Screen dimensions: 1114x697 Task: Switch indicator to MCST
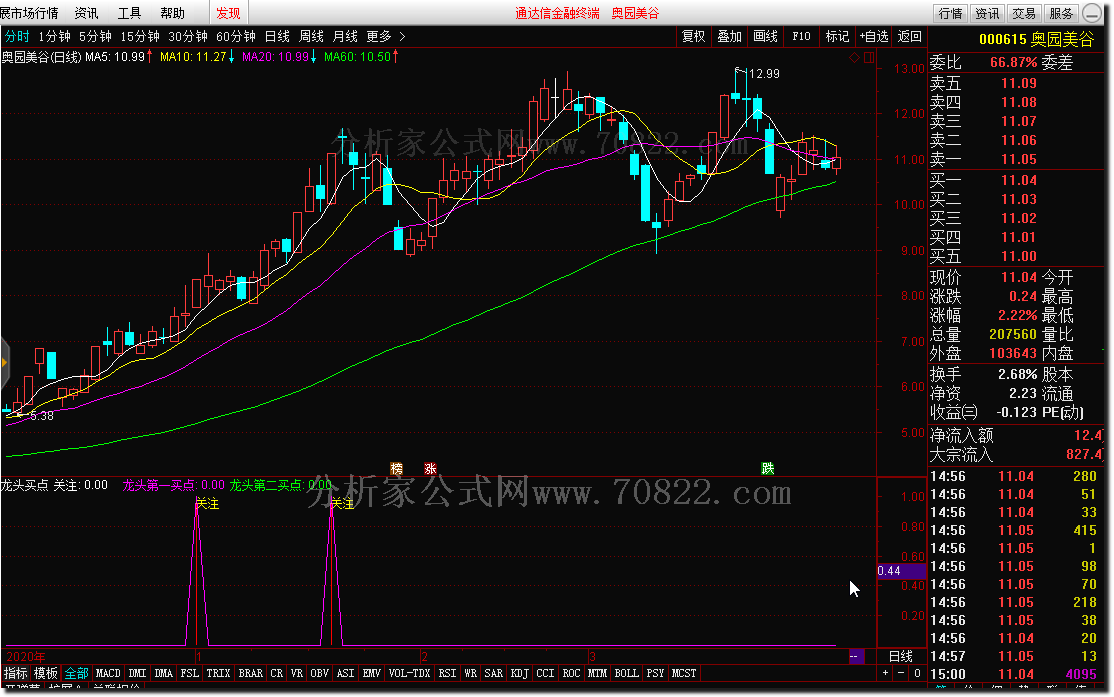click(x=683, y=673)
